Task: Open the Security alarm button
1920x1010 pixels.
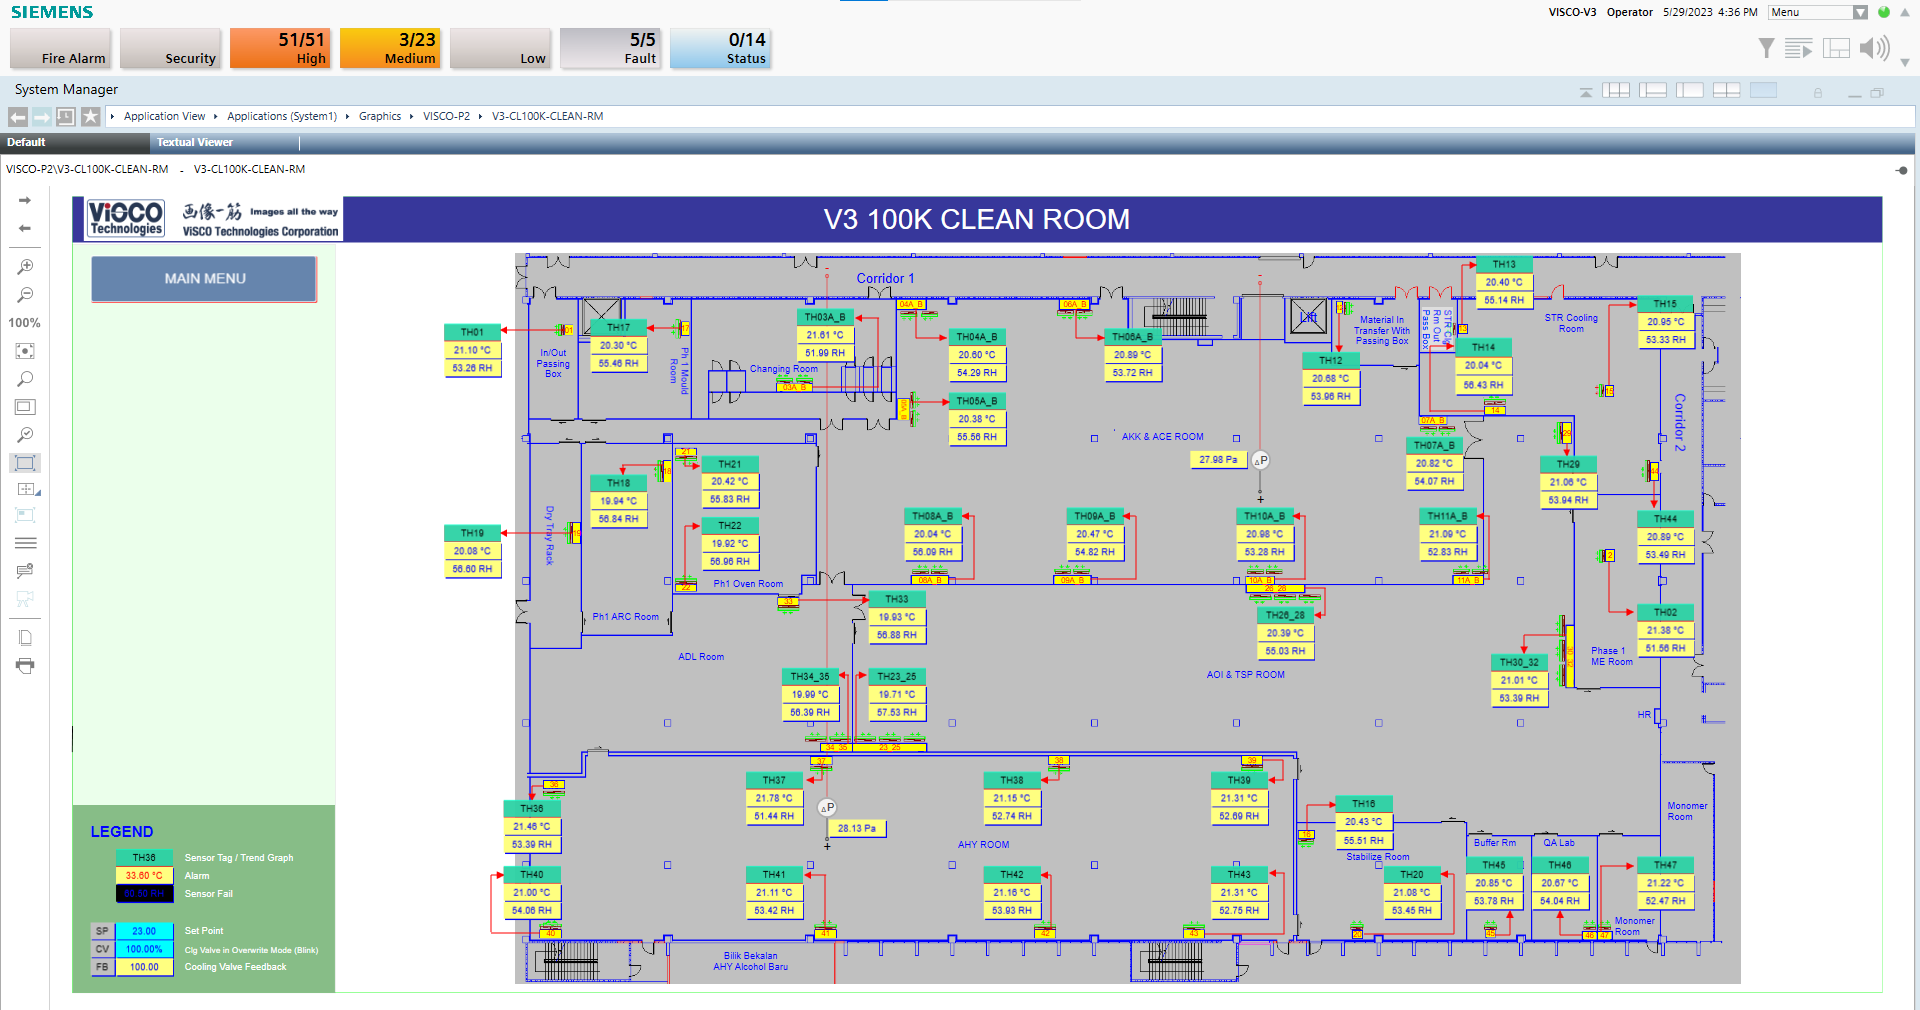Action: click(170, 48)
